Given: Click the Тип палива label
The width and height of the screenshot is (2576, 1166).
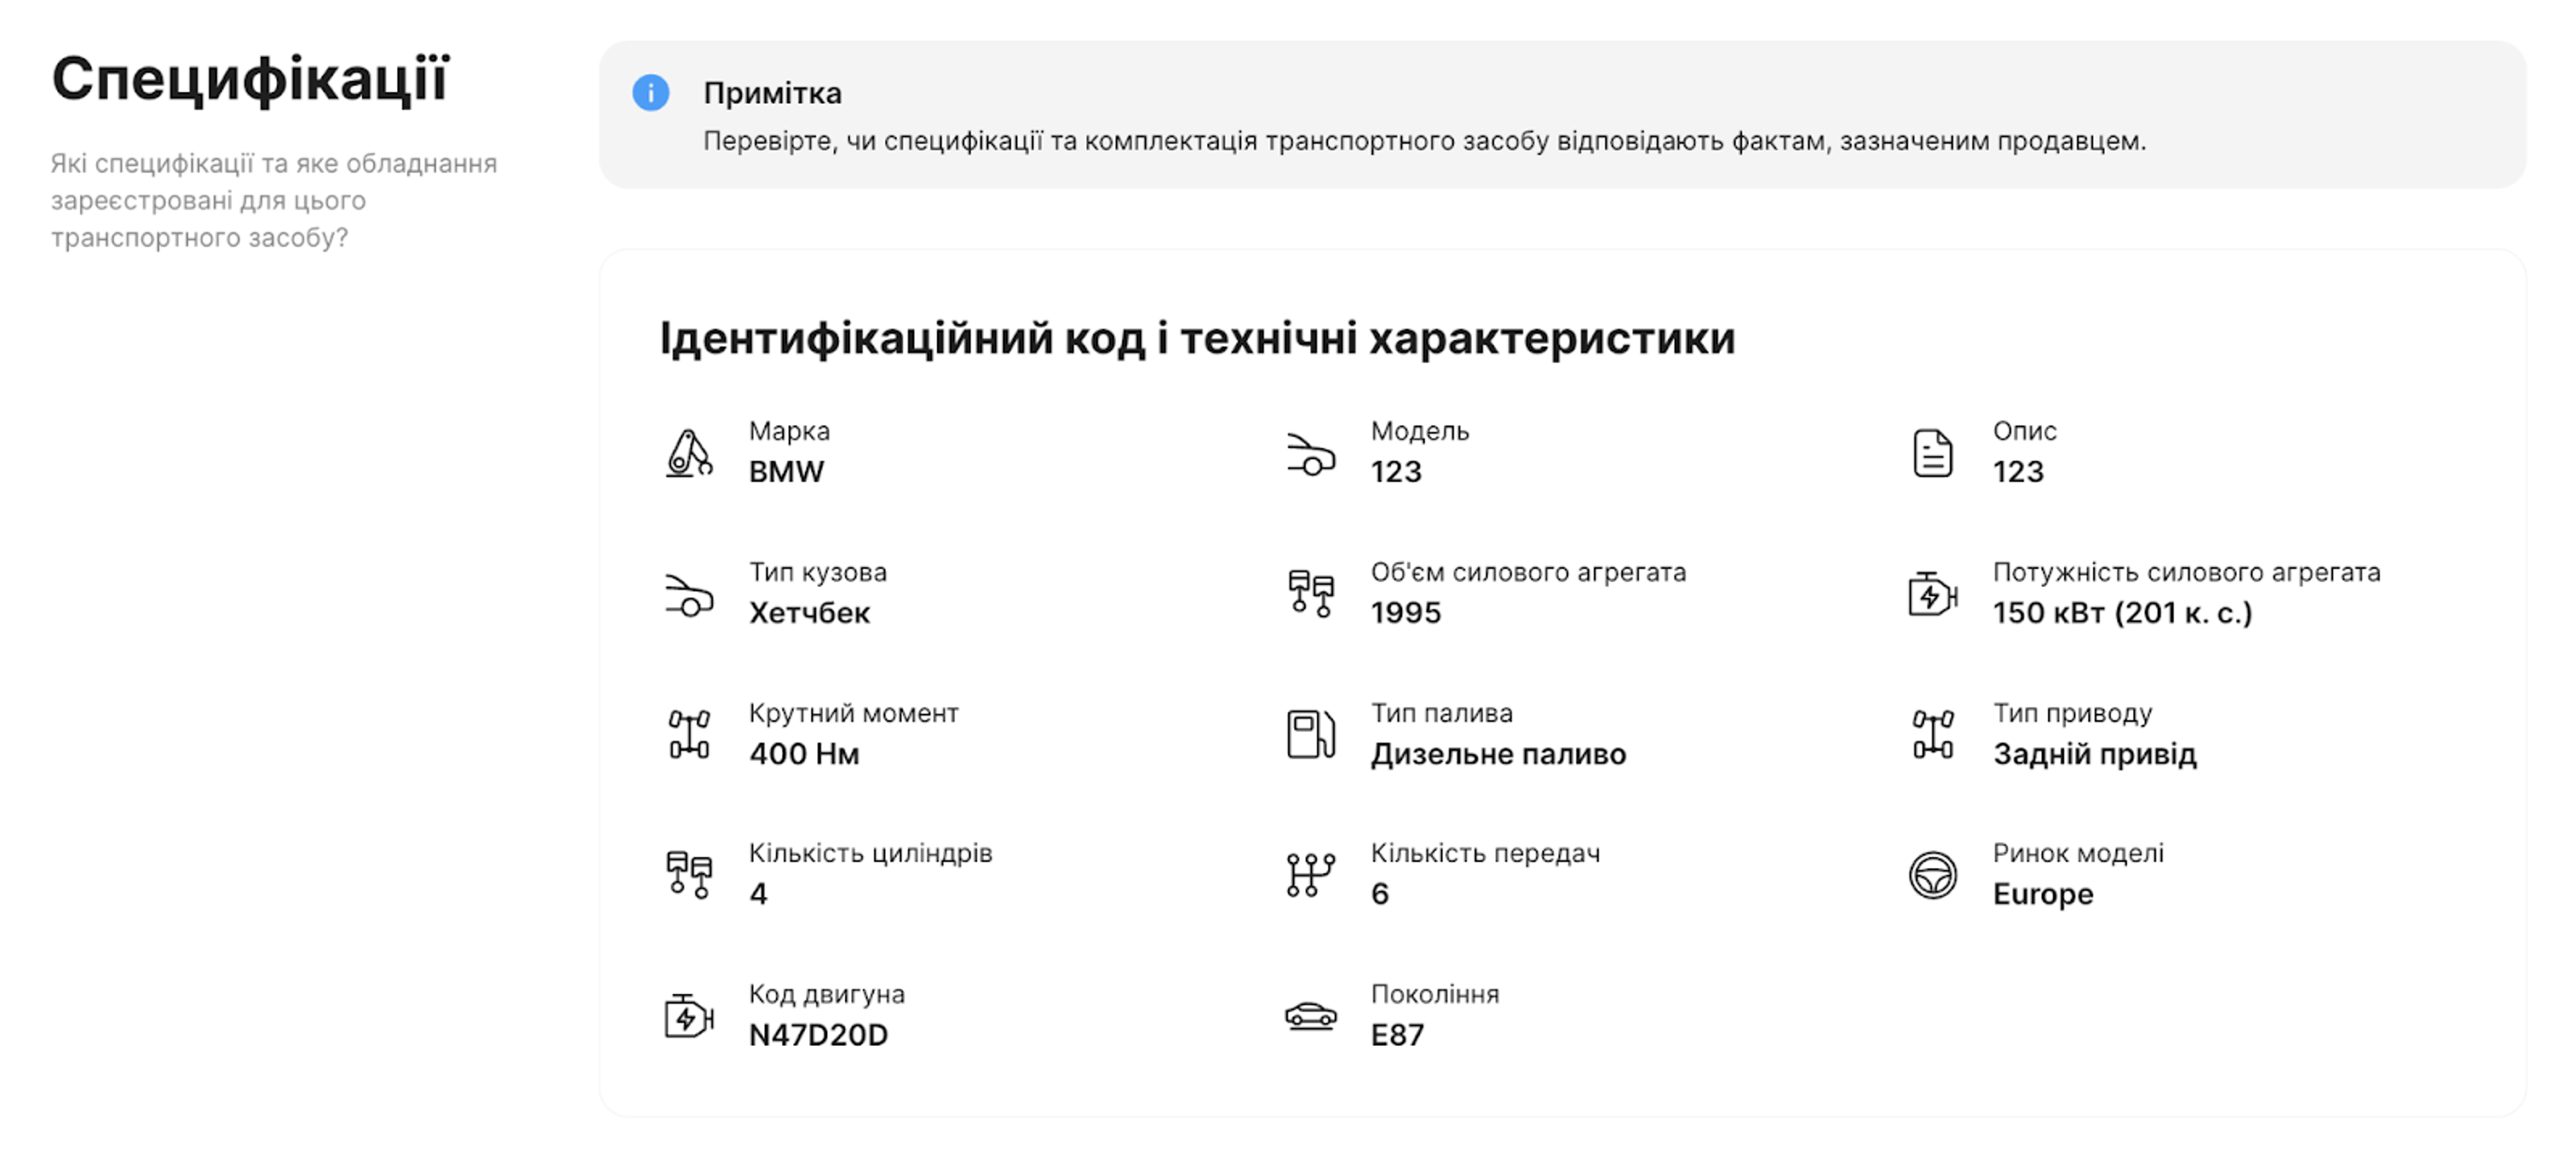Looking at the screenshot, I should [x=1442, y=713].
